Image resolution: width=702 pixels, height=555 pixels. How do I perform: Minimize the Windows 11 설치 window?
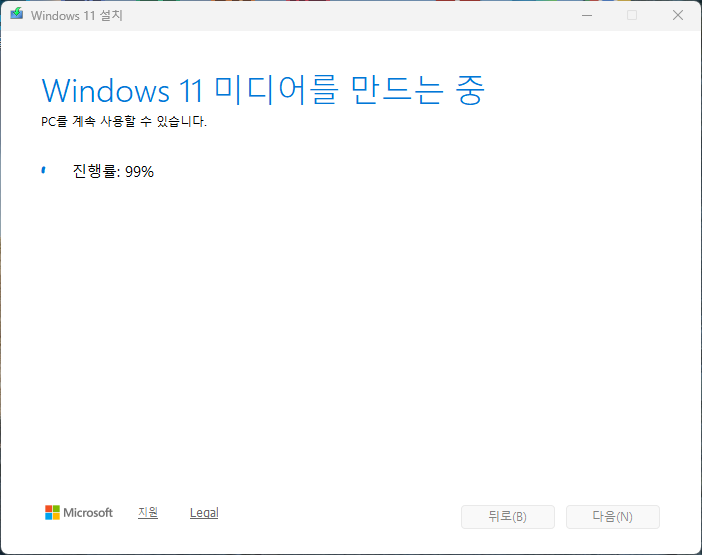[x=587, y=16]
